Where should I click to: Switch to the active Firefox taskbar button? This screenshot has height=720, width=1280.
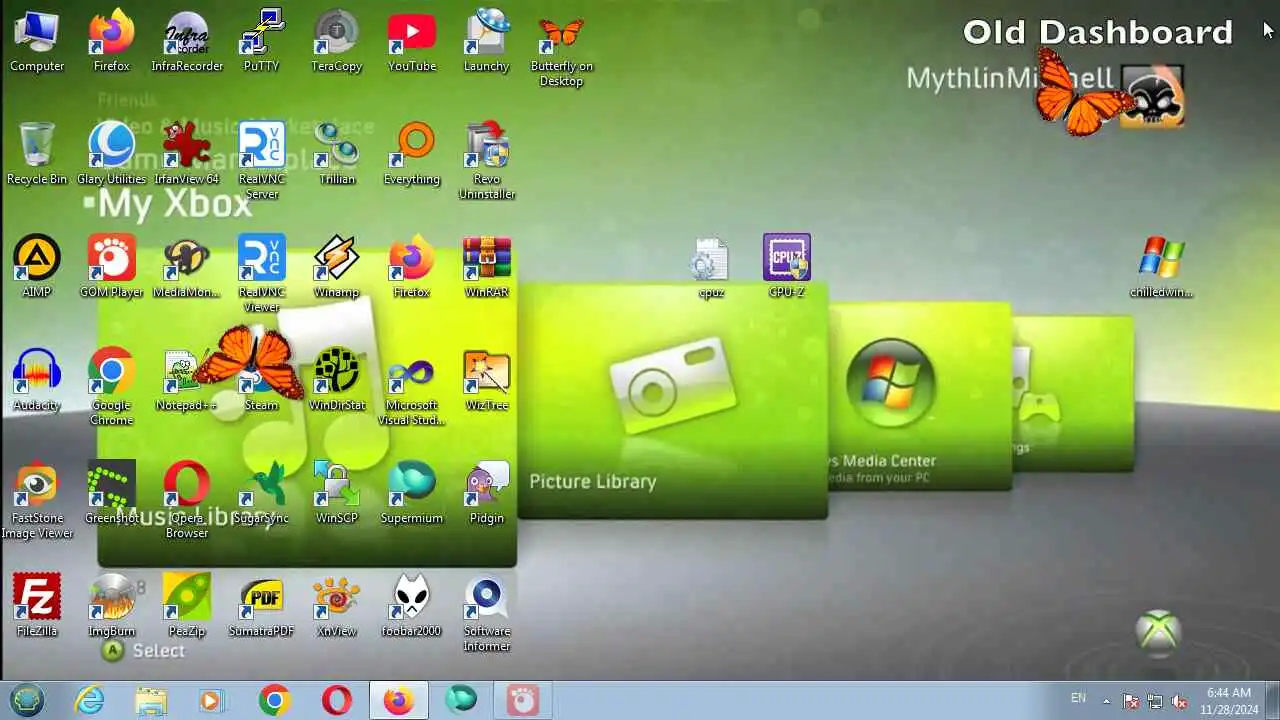[399, 700]
